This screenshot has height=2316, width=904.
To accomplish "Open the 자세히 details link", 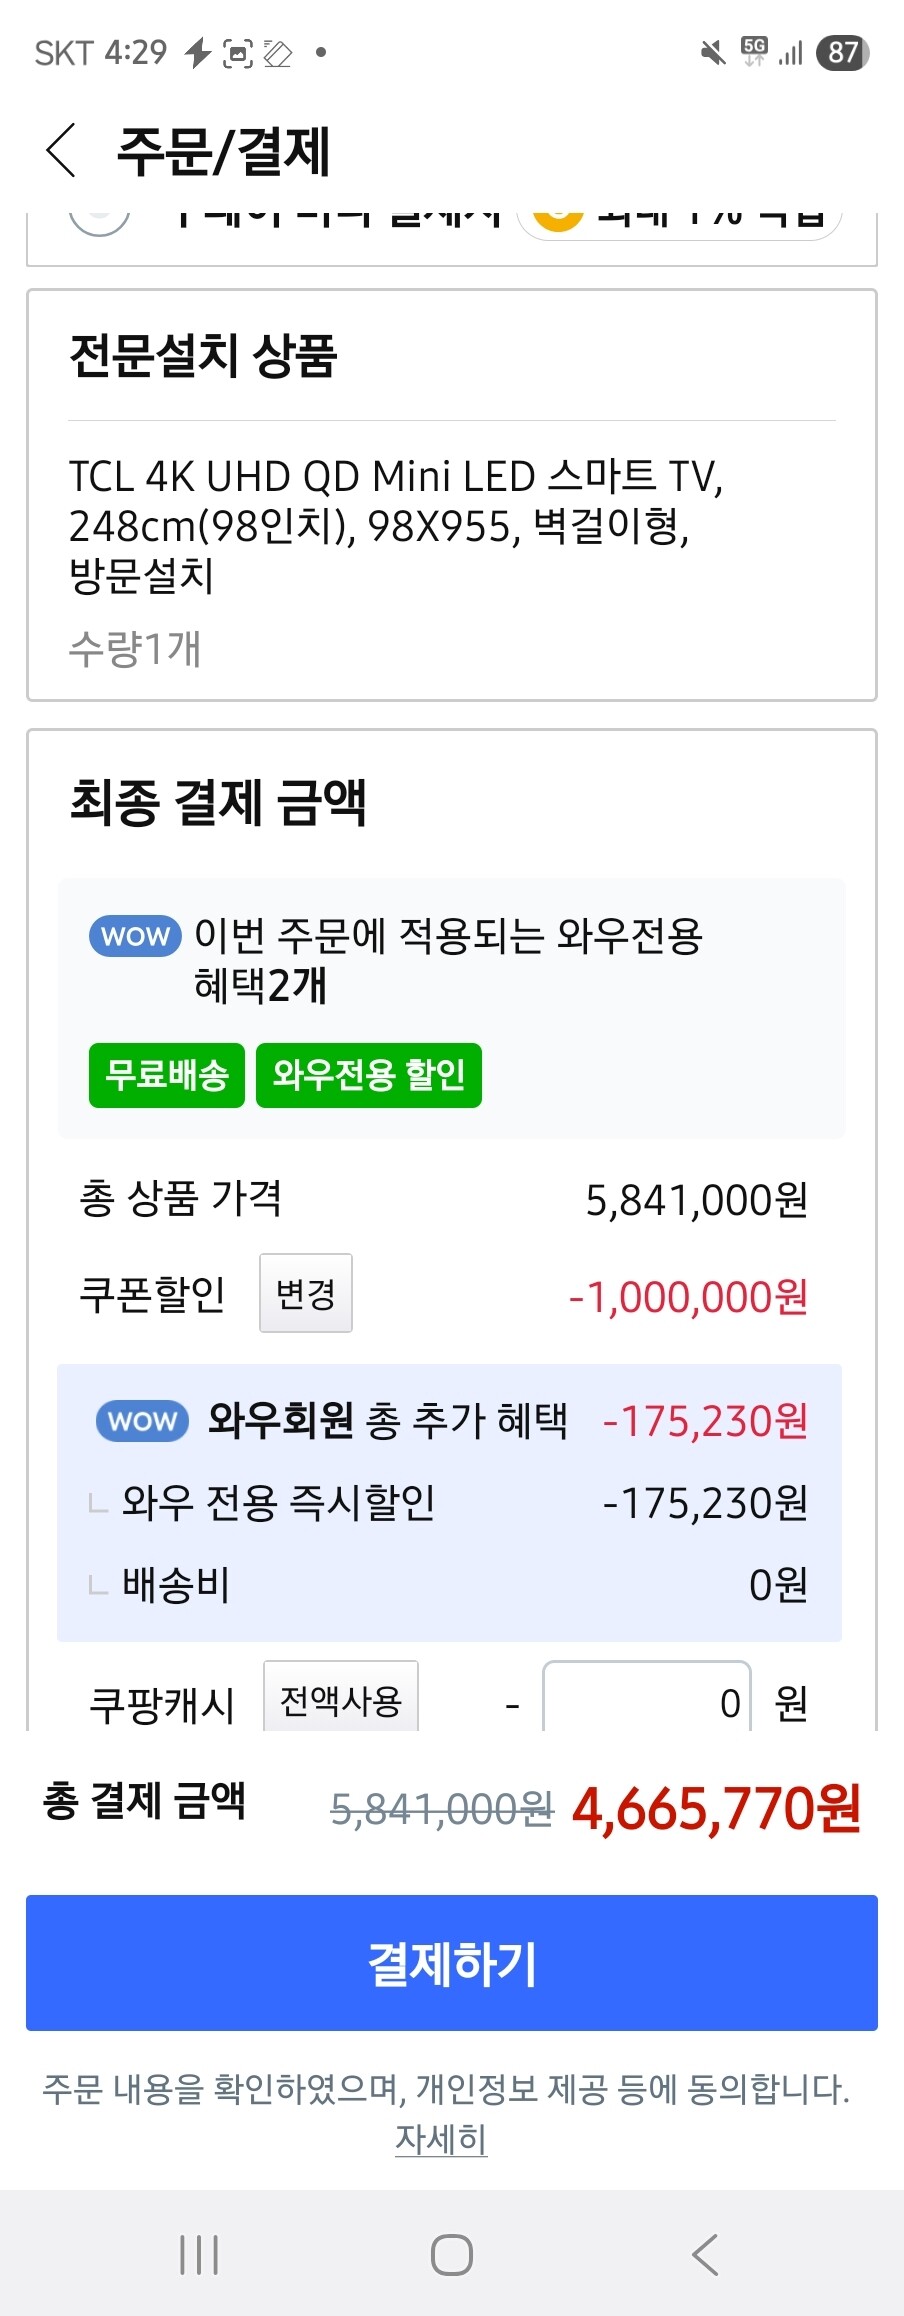I will tap(441, 2139).
